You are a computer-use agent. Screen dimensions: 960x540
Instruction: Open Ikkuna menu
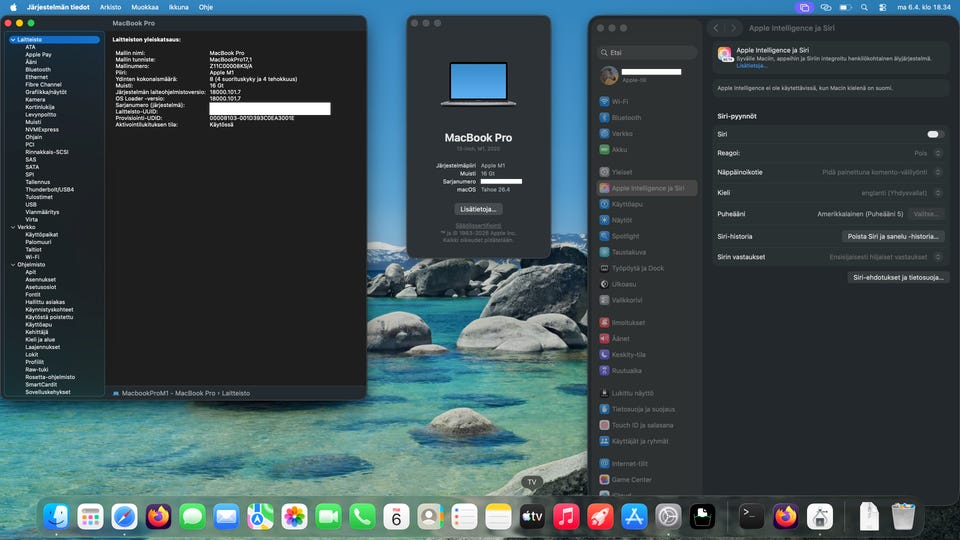[179, 7]
